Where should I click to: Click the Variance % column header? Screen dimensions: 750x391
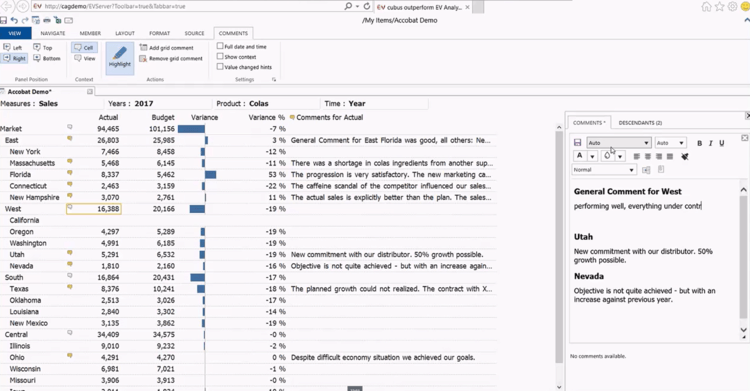[x=266, y=117]
